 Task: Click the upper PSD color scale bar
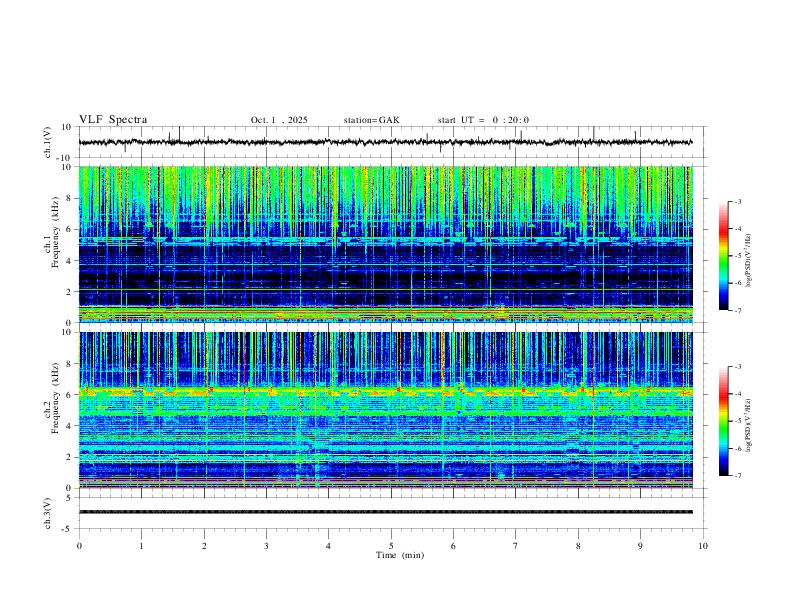click(x=724, y=256)
